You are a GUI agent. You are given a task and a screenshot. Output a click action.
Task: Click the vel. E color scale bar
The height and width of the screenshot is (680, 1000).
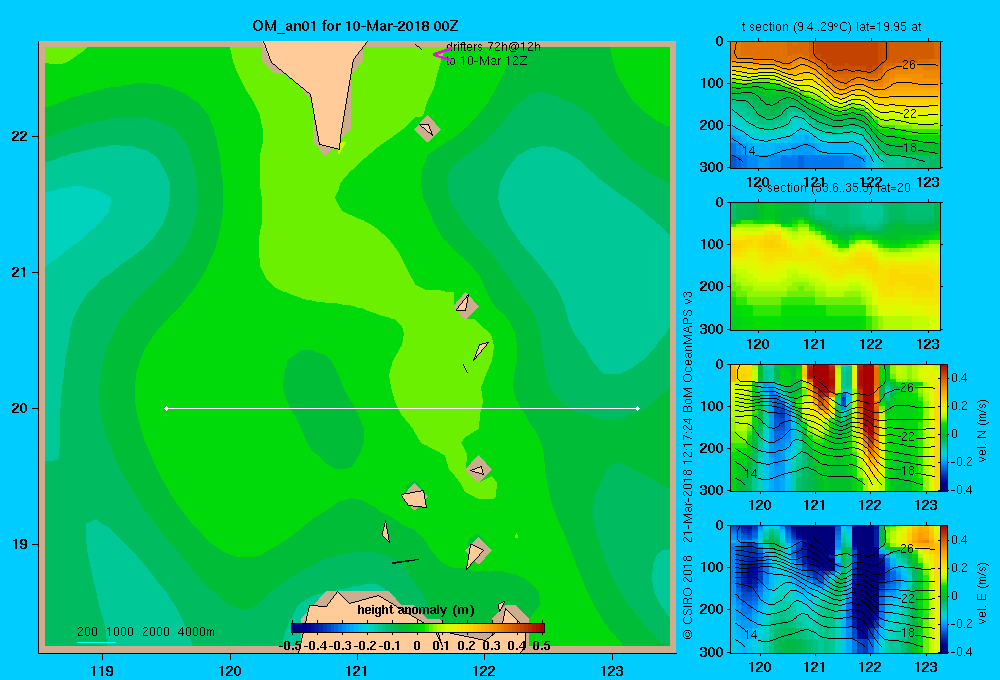[944, 589]
